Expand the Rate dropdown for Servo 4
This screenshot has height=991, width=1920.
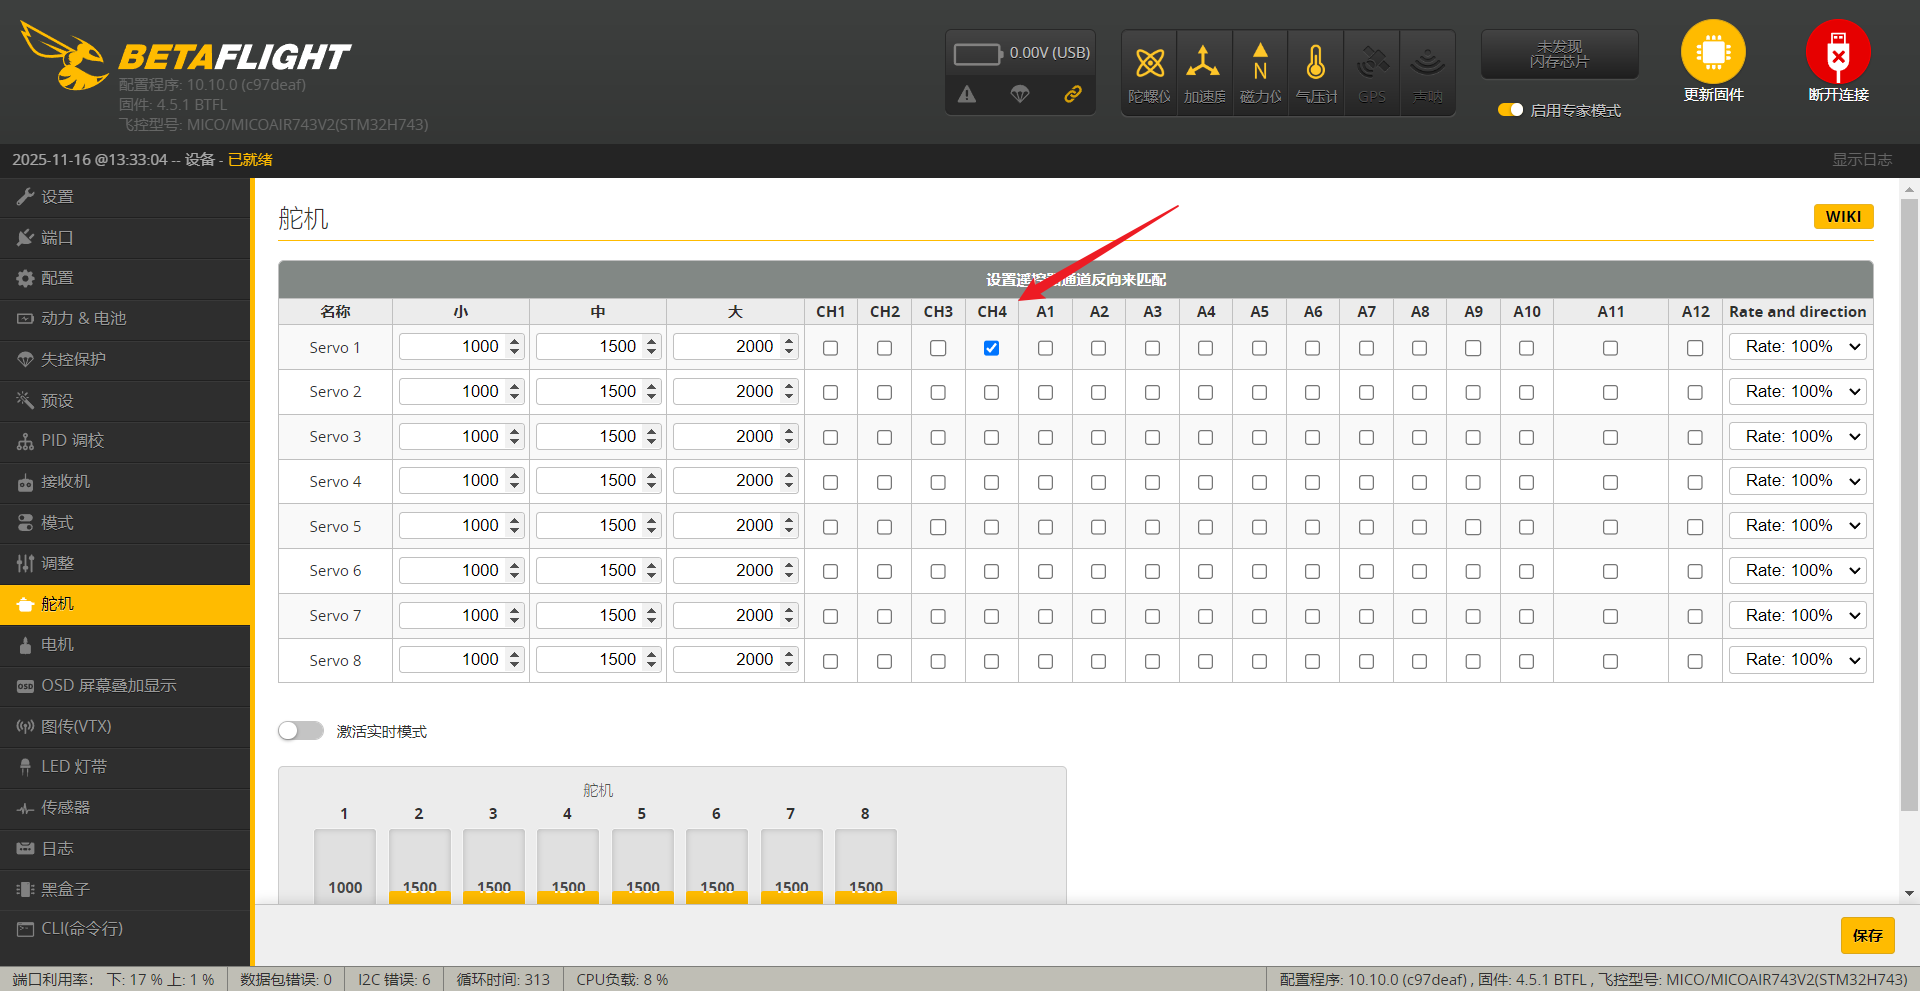1797,481
